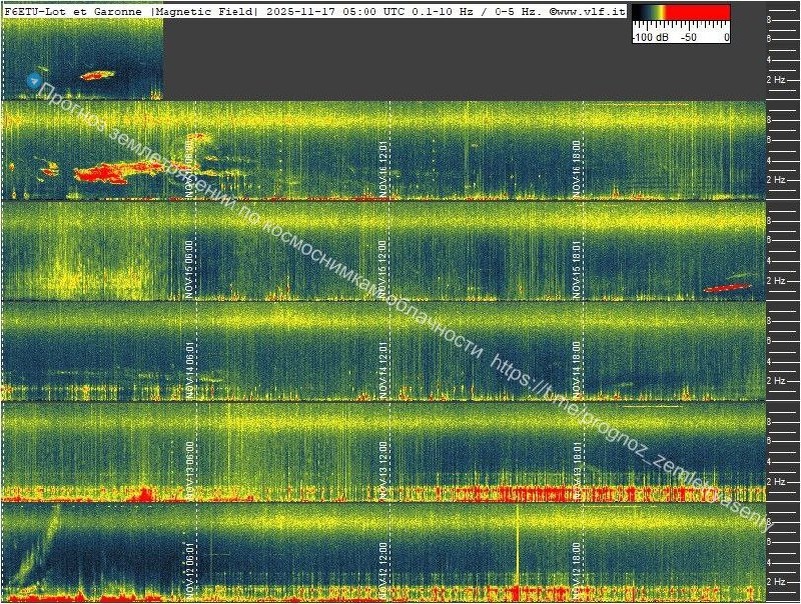The width and height of the screenshot is (801, 604).
Task: Select the NOV 15 18:01 time marker
Action: (x=576, y=270)
